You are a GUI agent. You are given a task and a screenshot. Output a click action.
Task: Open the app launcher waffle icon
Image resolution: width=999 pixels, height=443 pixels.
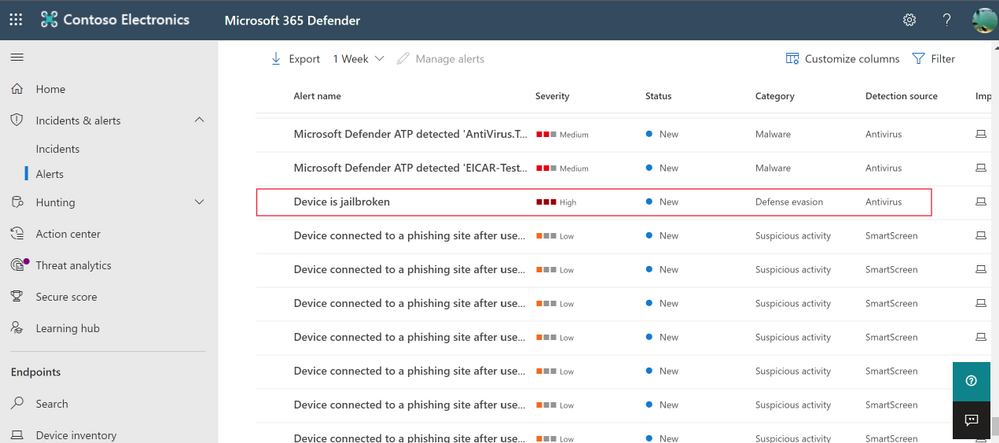coord(16,20)
